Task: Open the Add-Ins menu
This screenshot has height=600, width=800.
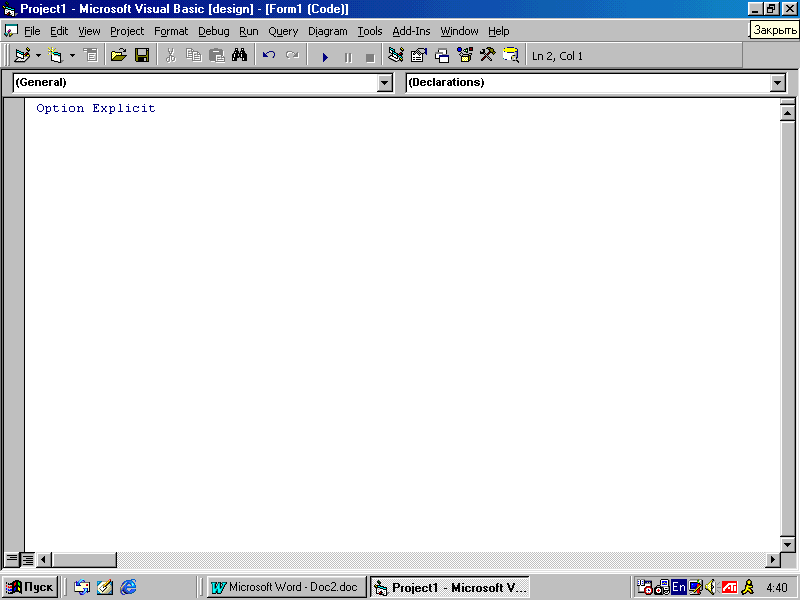Action: click(411, 31)
